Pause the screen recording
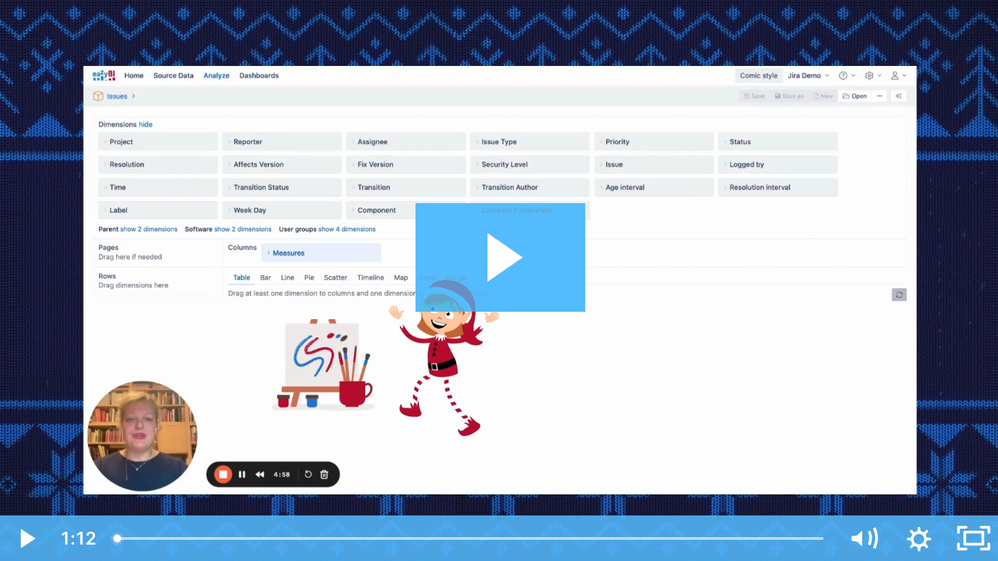998x561 pixels. [x=242, y=474]
